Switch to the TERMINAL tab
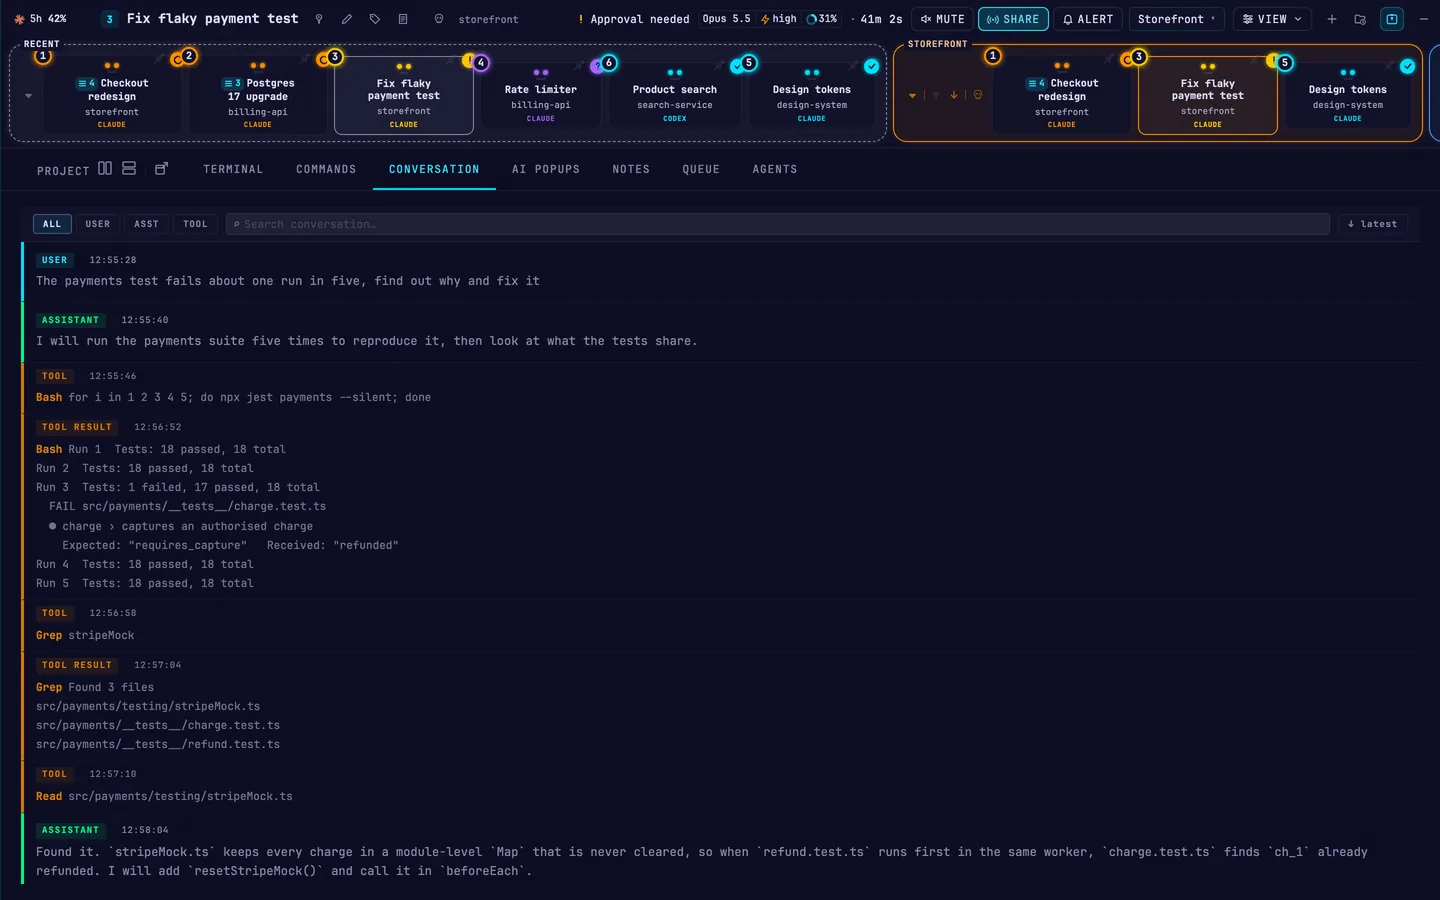Screen dimensions: 1440x900 [x=233, y=169]
